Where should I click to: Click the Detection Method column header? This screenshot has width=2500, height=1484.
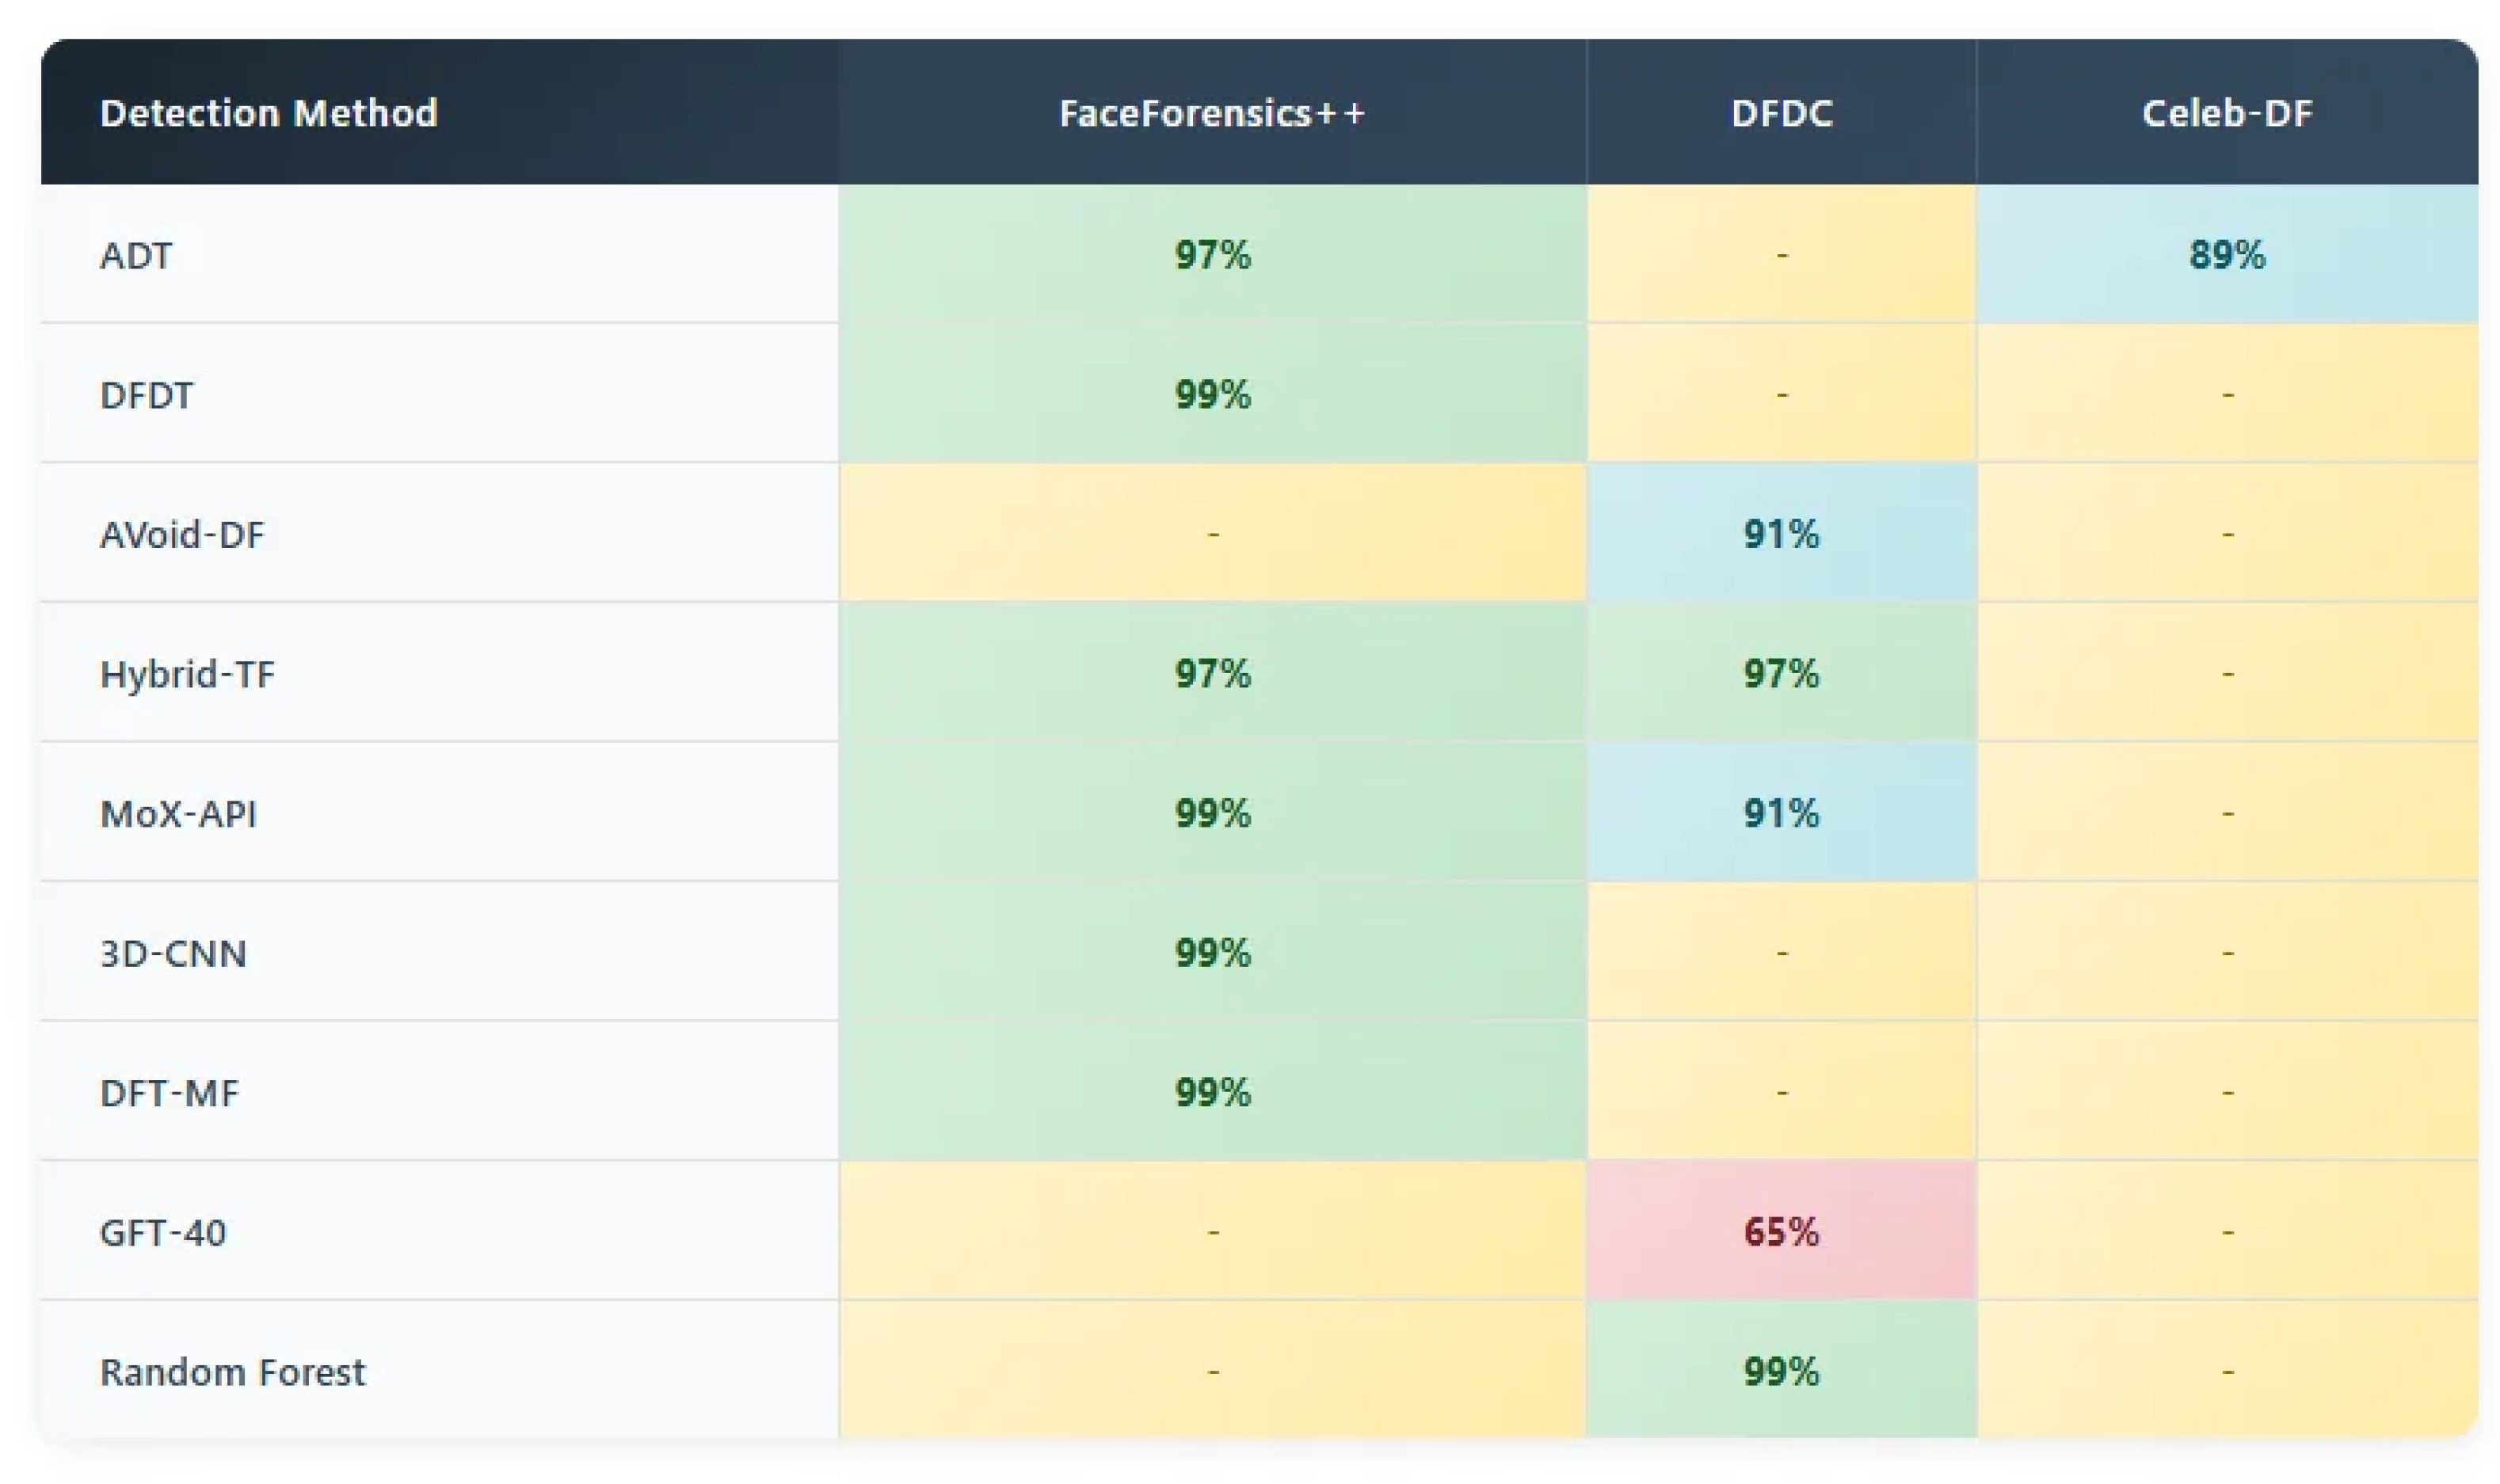pos(268,113)
